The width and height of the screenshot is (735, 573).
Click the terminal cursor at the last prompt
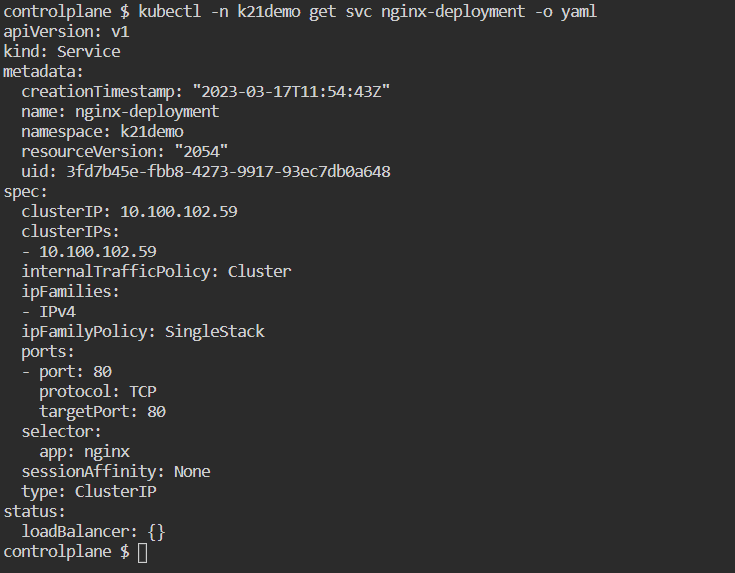coord(142,552)
